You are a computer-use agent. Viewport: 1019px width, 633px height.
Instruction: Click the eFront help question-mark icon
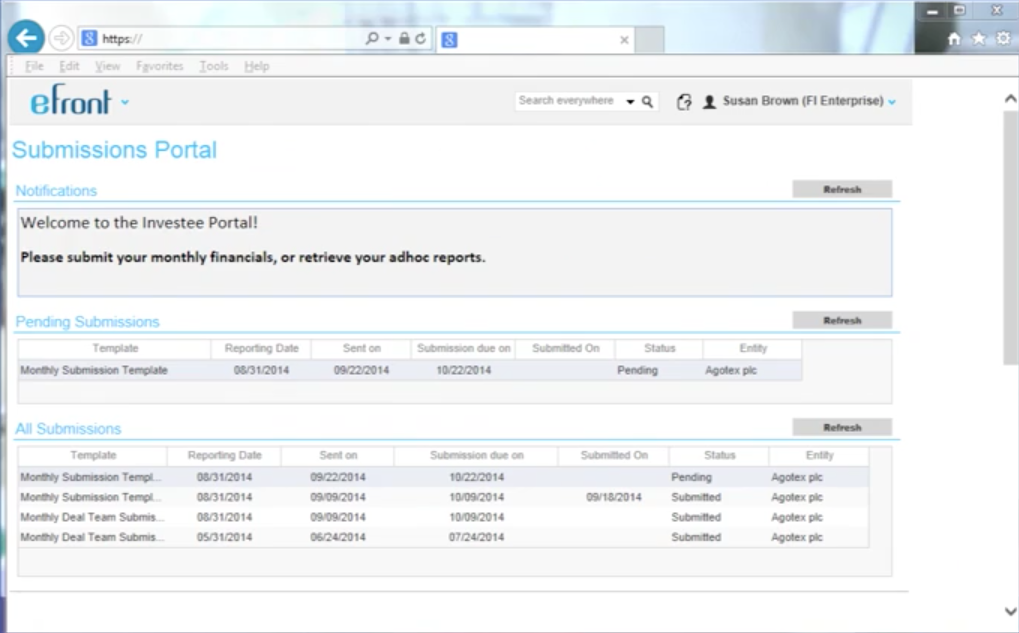pyautogui.click(x=682, y=101)
